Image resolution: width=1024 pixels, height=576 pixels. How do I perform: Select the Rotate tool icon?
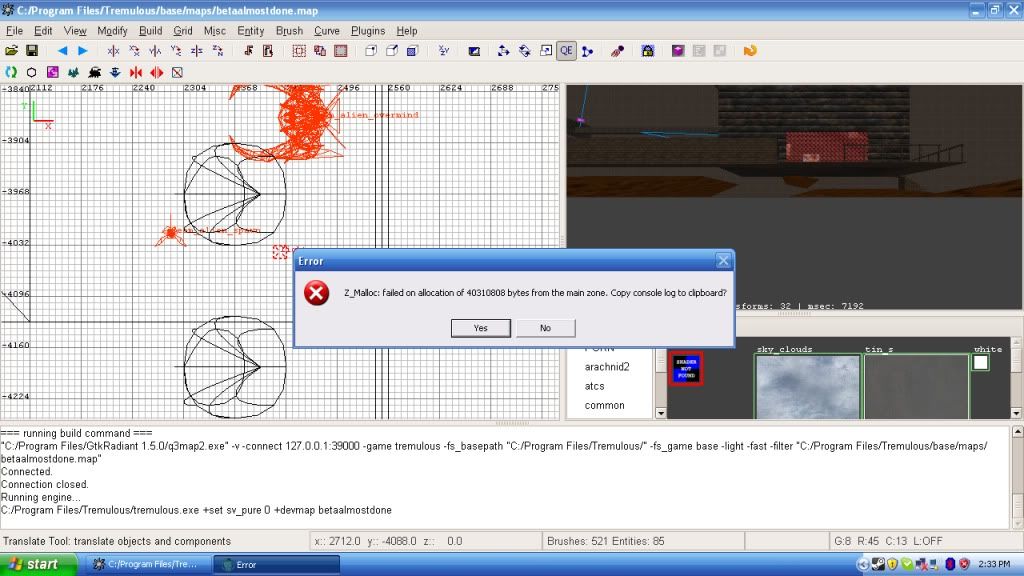click(524, 51)
